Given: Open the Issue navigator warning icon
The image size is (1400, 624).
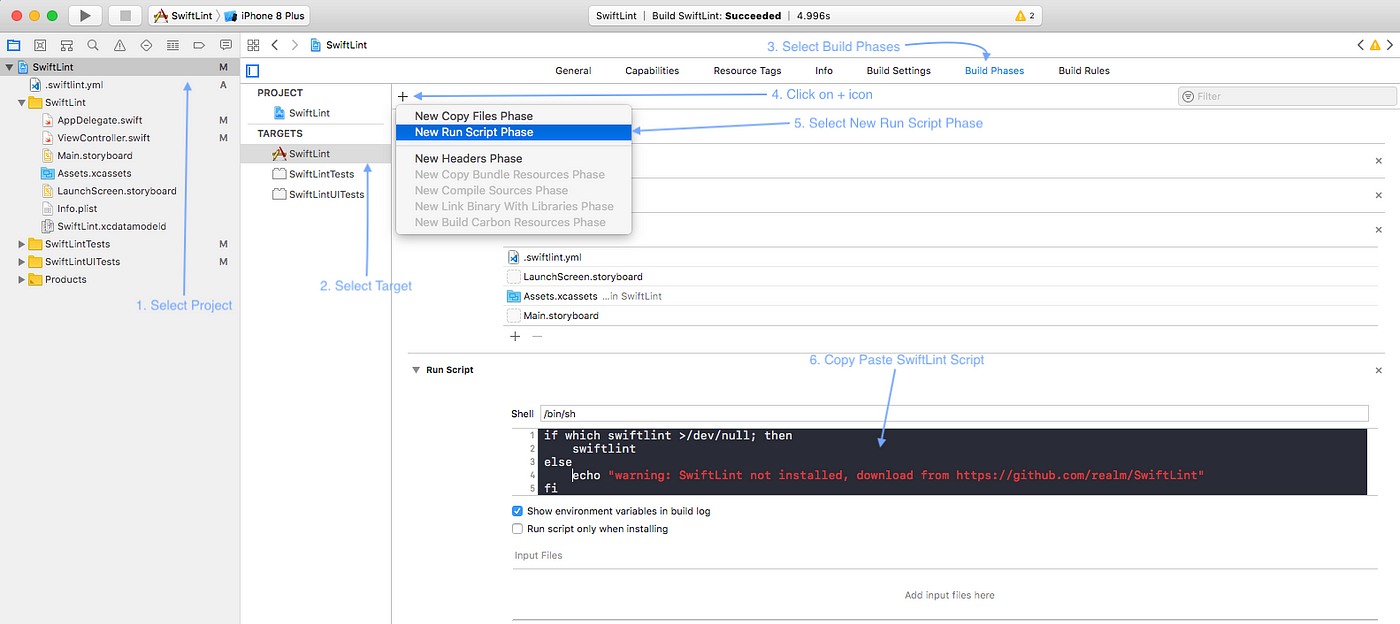Looking at the screenshot, I should coord(120,45).
